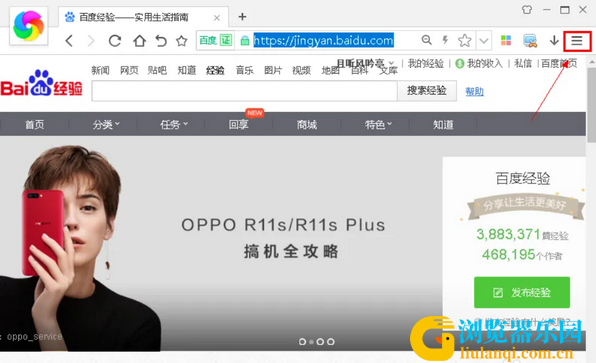Image resolution: width=596 pixels, height=363 pixels.
Task: Open the colorful extensions grid icon
Action: click(x=506, y=40)
